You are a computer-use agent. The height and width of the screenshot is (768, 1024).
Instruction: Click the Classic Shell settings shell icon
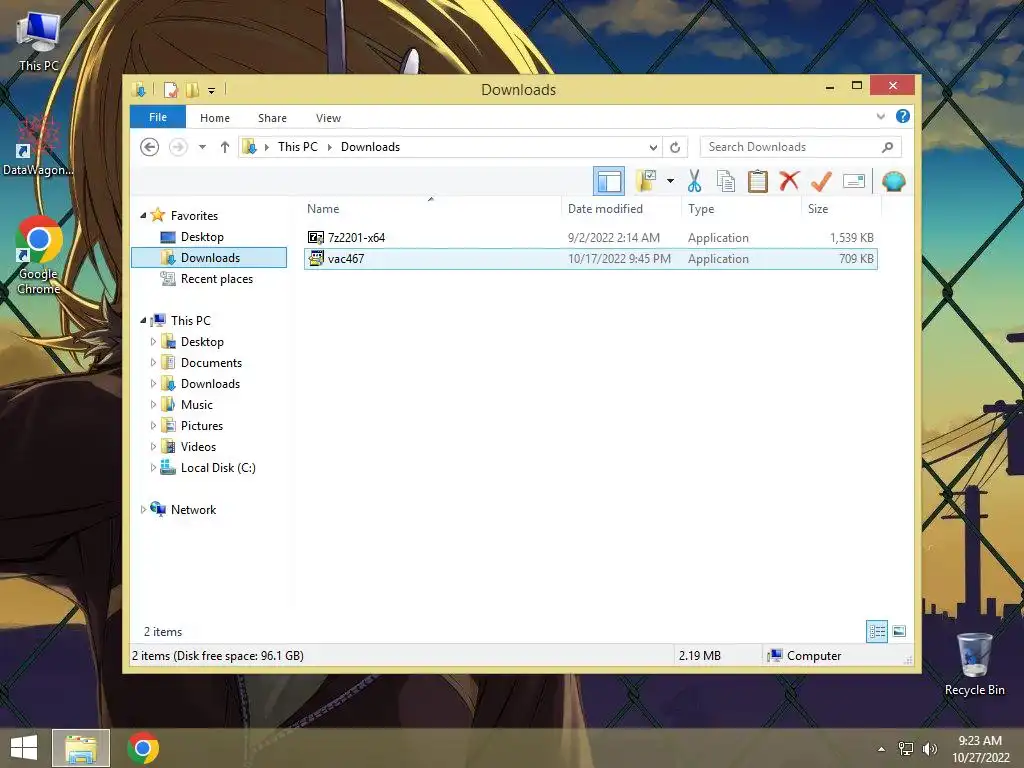893,182
